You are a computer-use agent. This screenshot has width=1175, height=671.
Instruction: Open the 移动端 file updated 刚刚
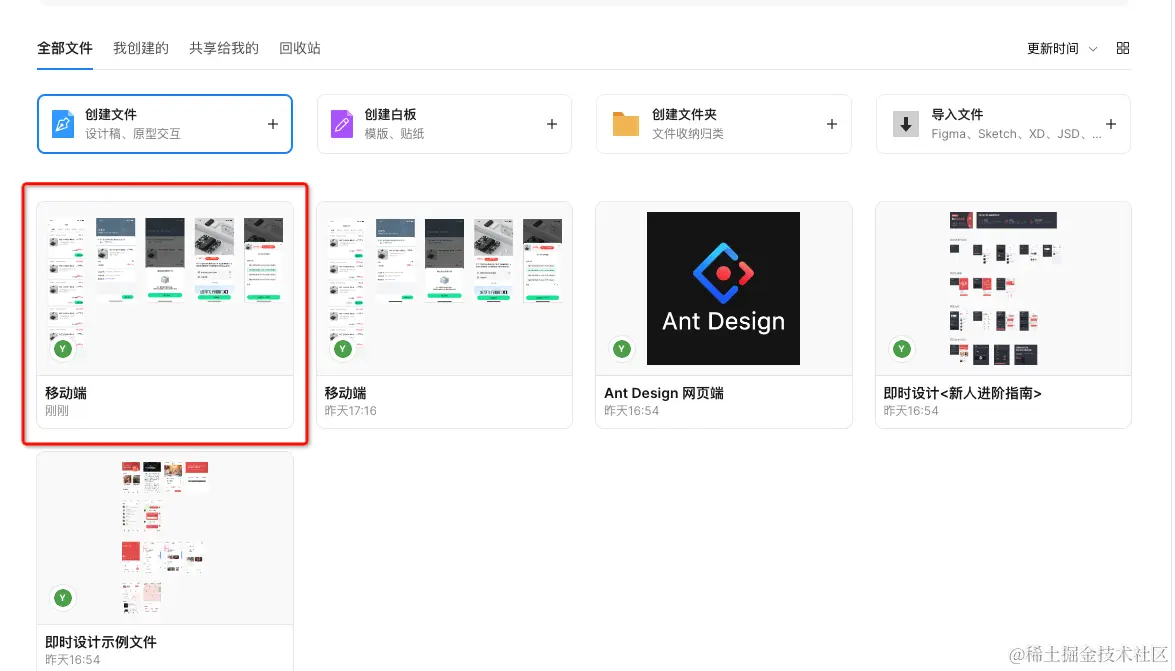[165, 315]
